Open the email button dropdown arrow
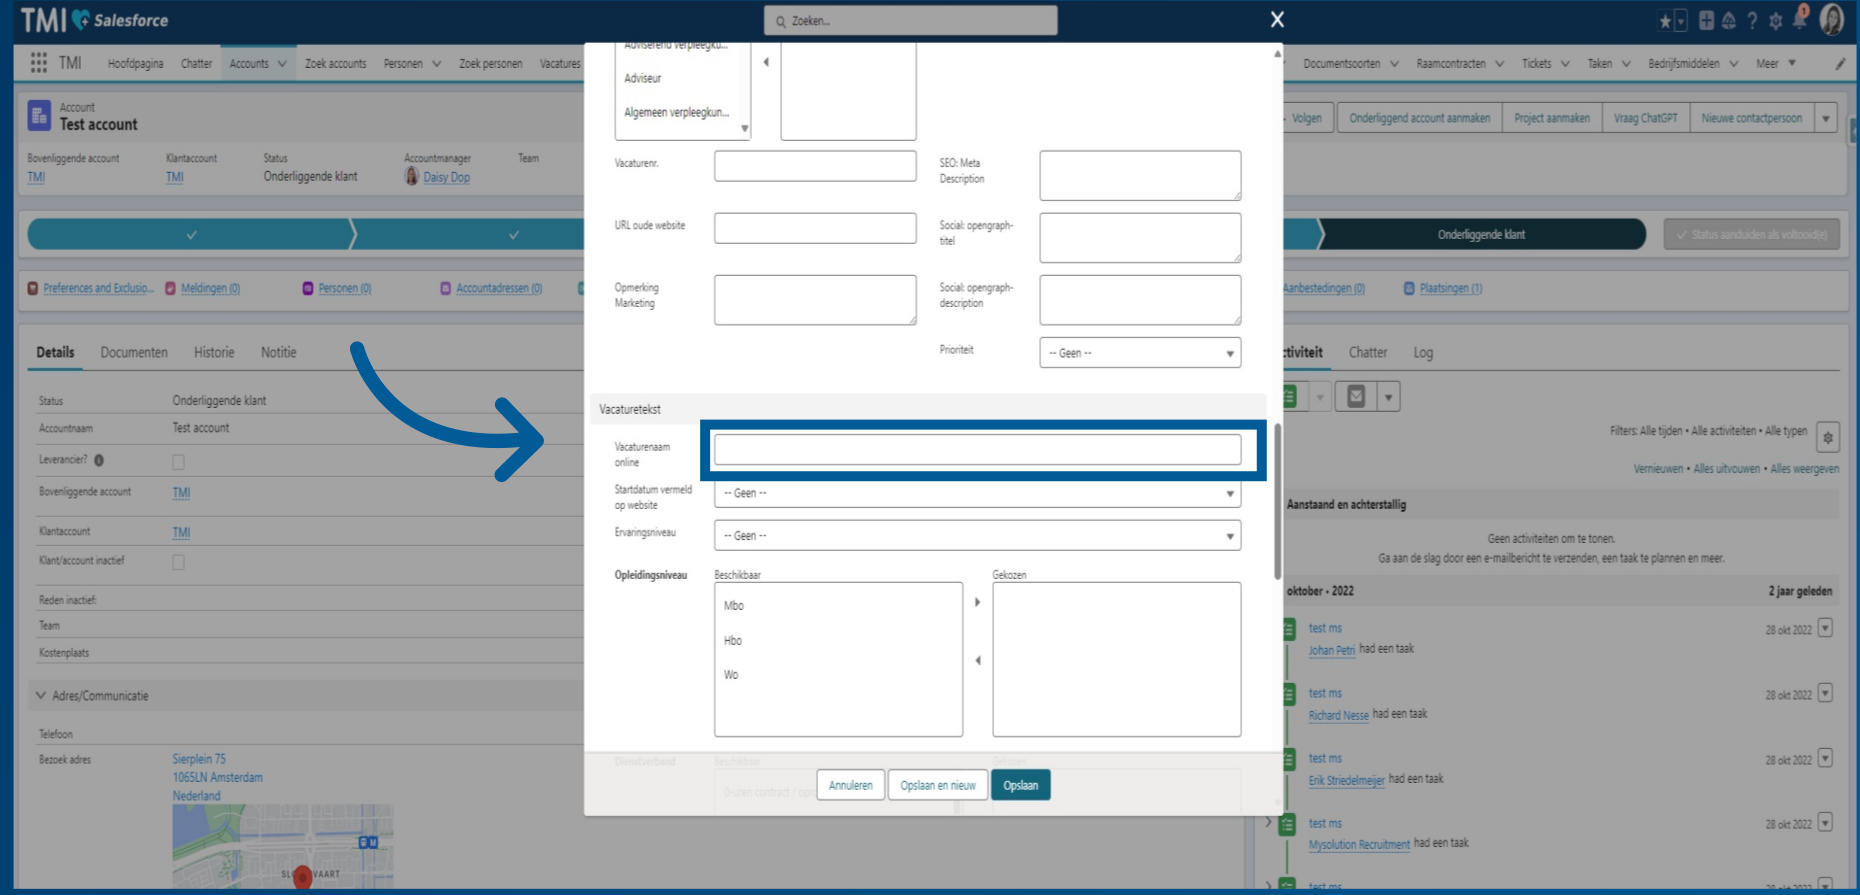This screenshot has height=895, width=1860. click(x=1388, y=396)
